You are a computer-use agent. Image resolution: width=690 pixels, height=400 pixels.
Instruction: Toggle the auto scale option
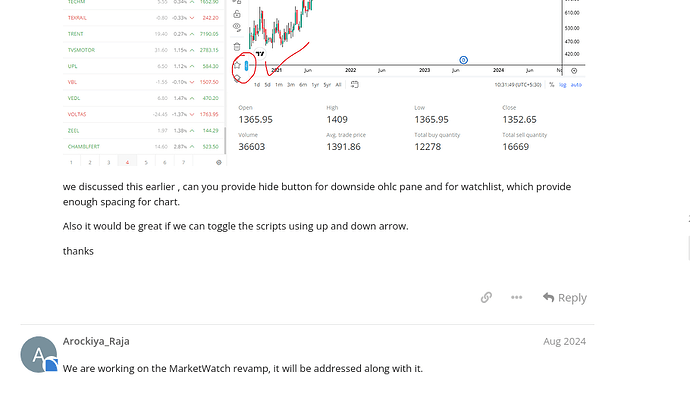pyautogui.click(x=576, y=85)
